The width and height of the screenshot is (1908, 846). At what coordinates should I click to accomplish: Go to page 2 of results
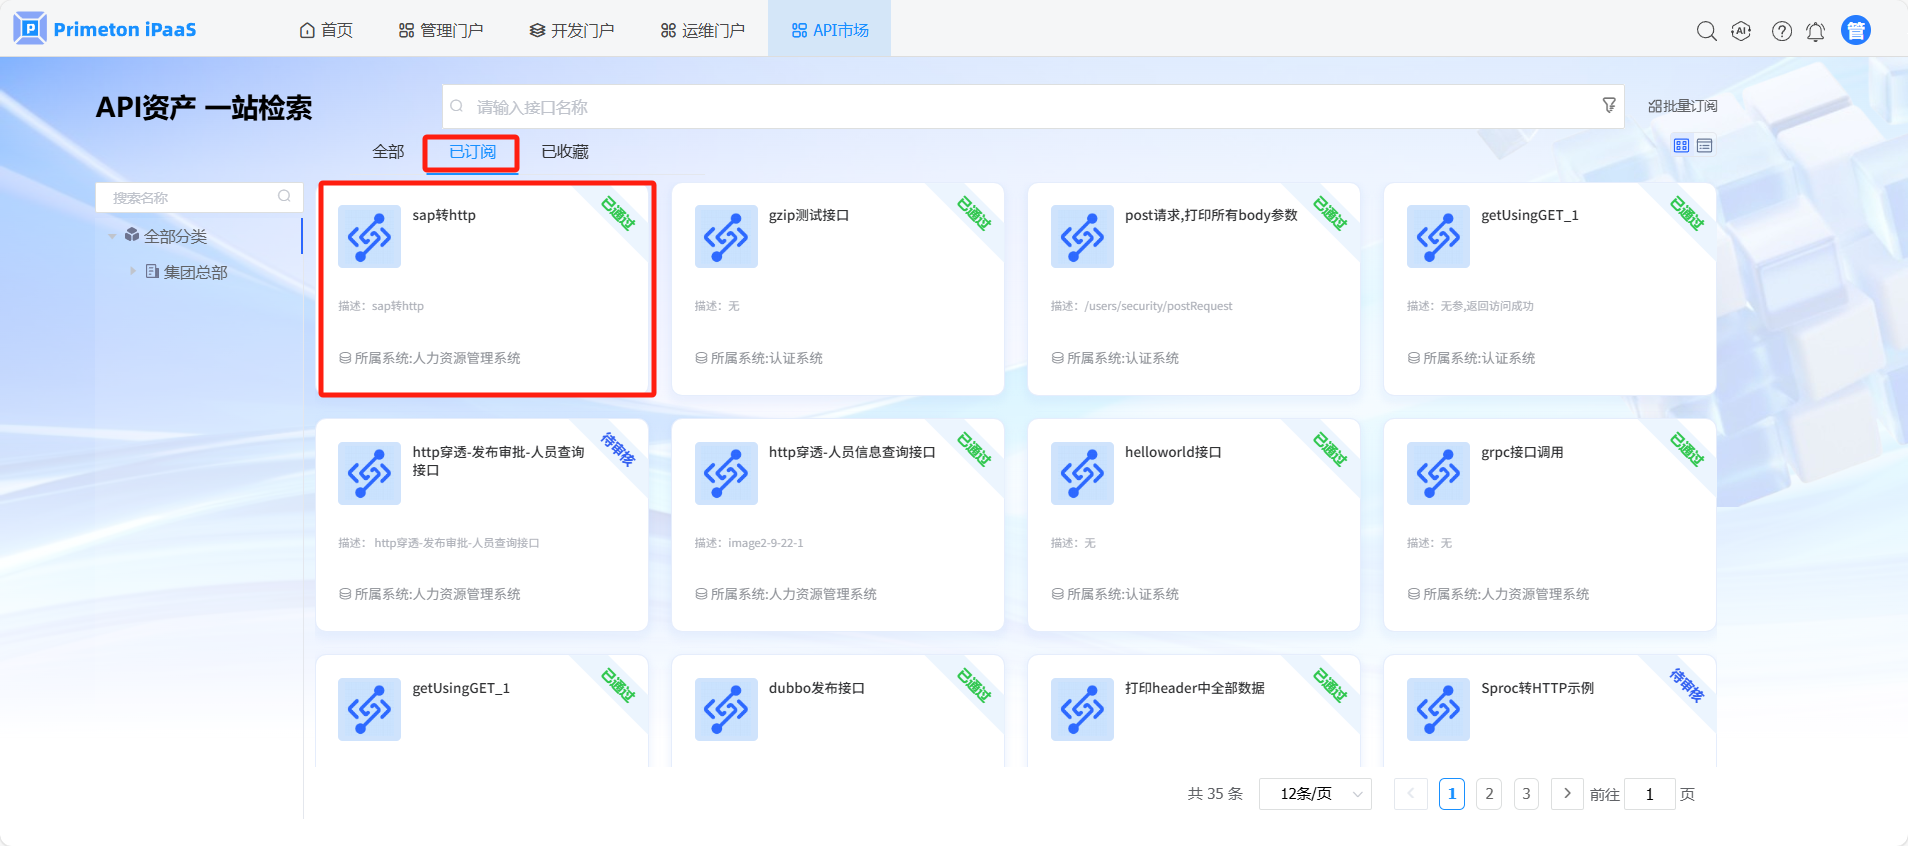tap(1488, 794)
